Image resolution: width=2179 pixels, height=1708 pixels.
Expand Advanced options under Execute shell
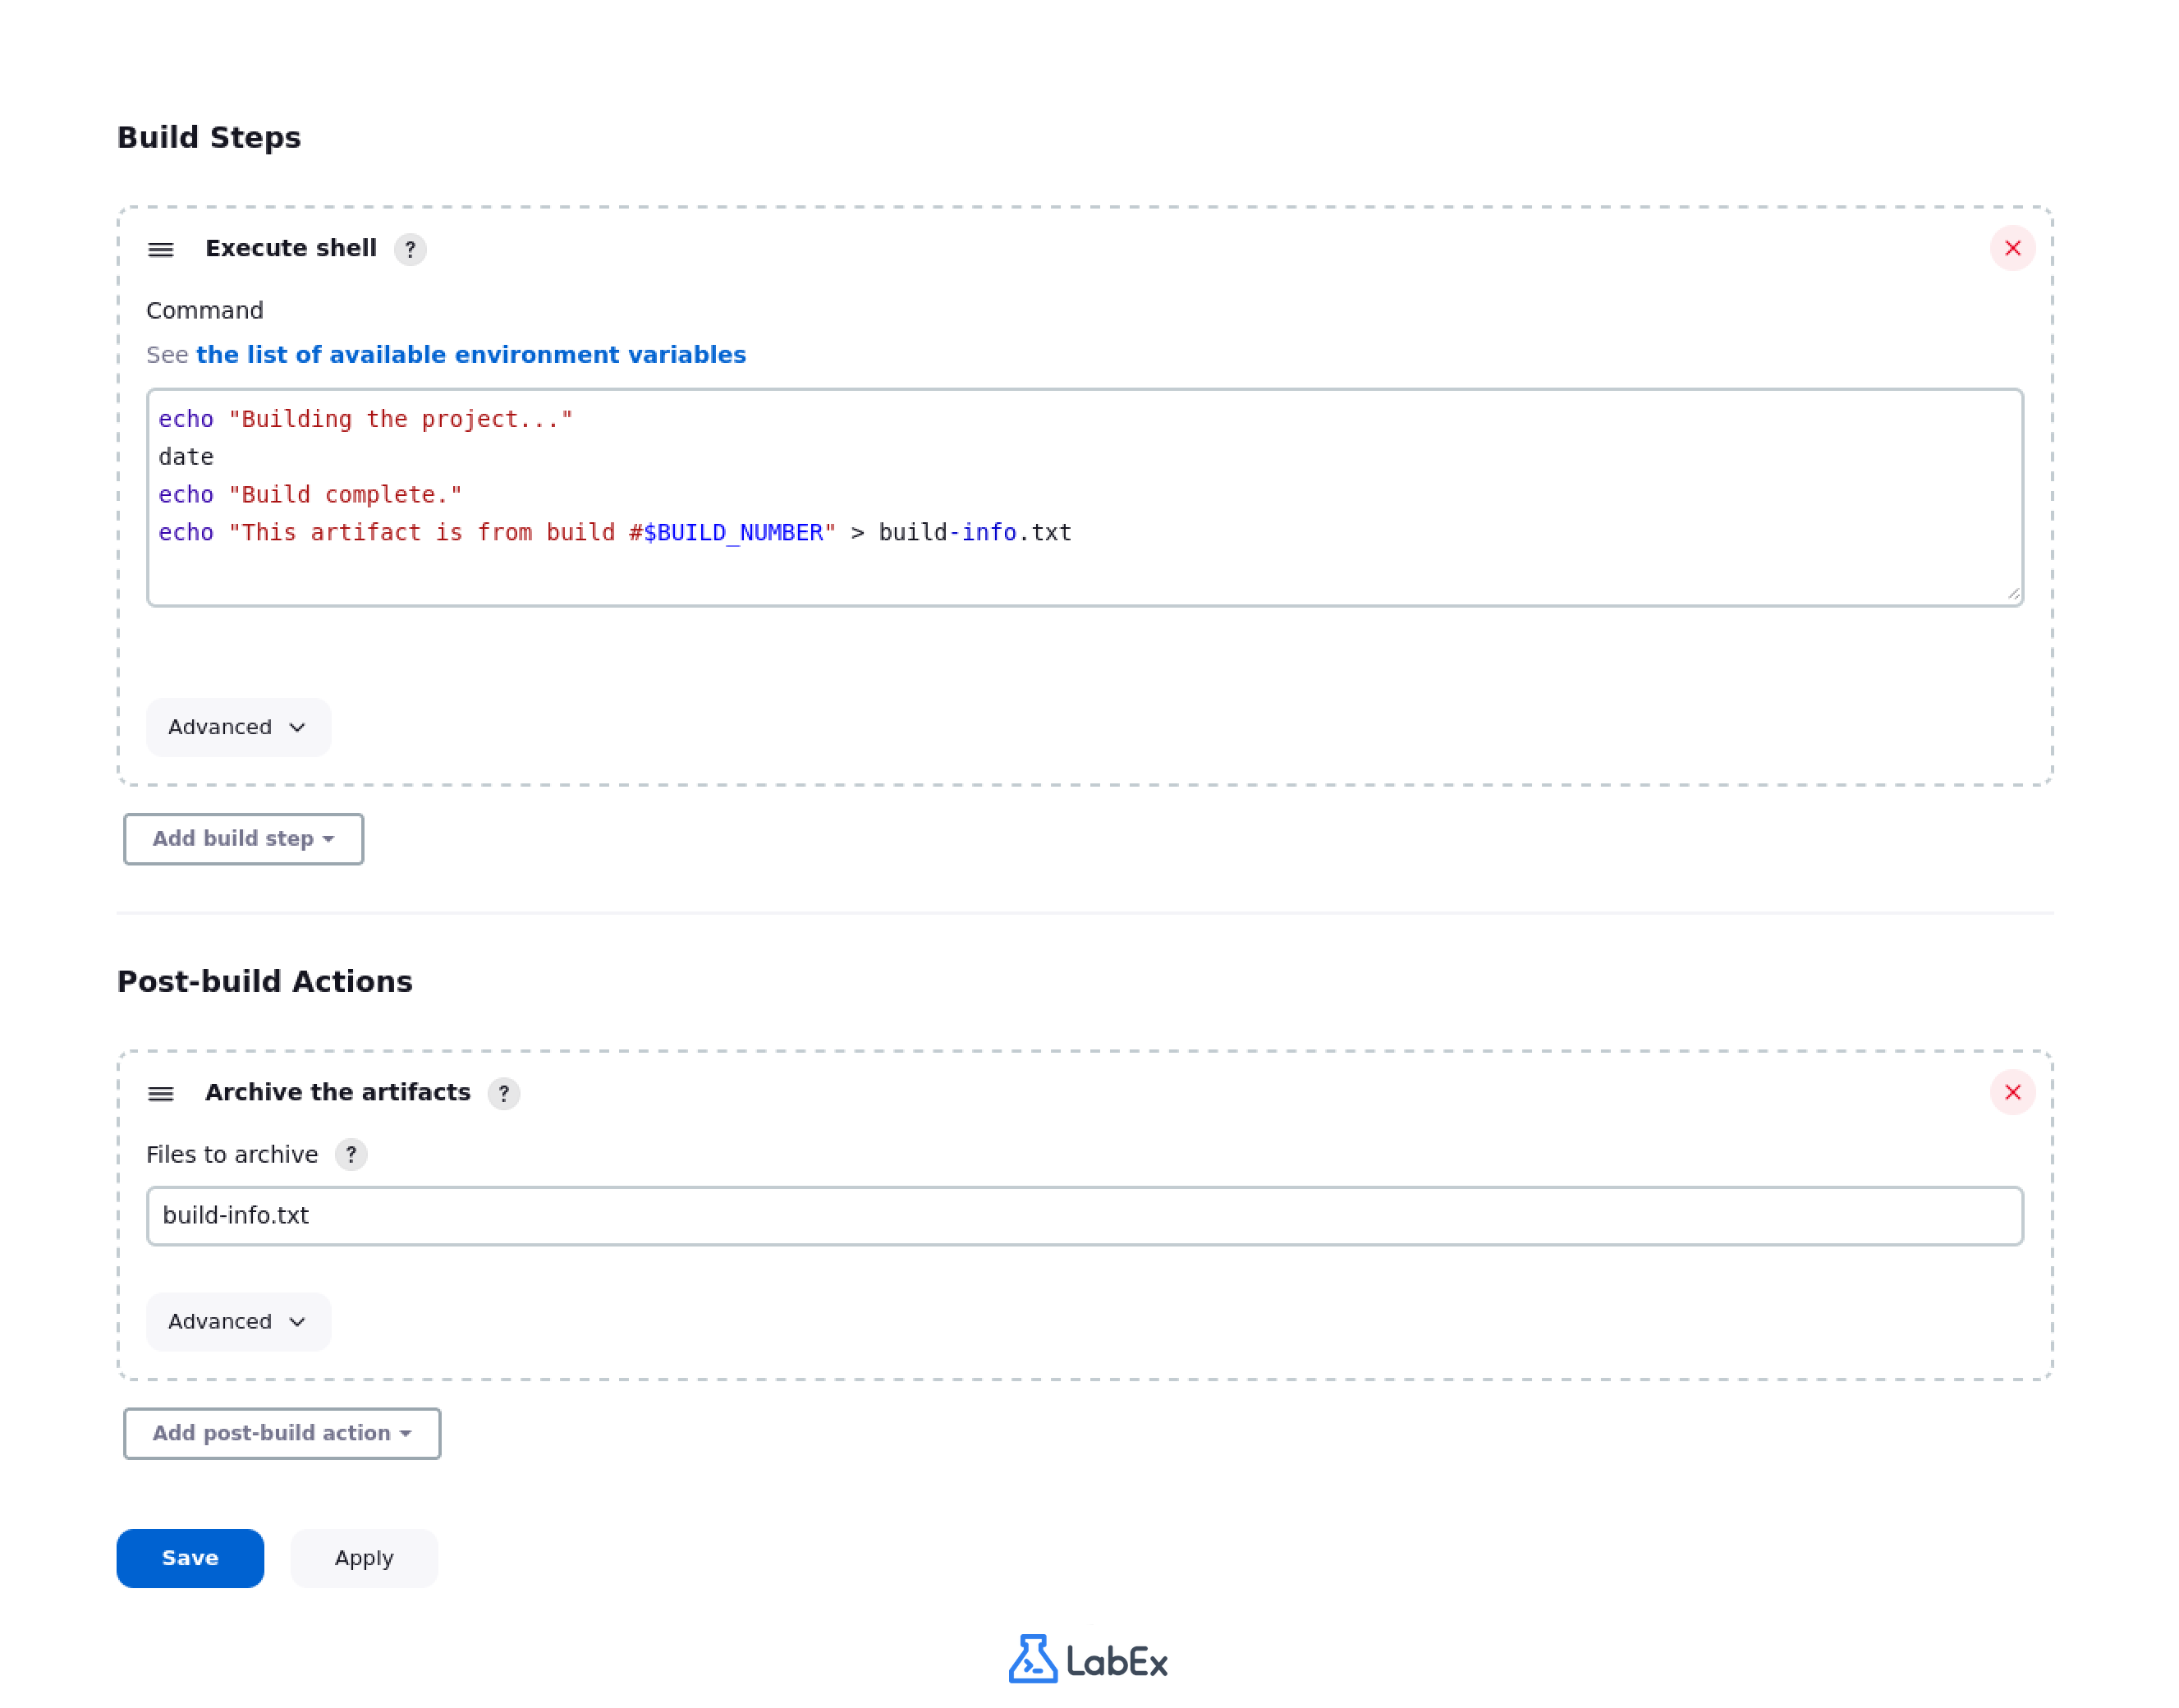238,727
